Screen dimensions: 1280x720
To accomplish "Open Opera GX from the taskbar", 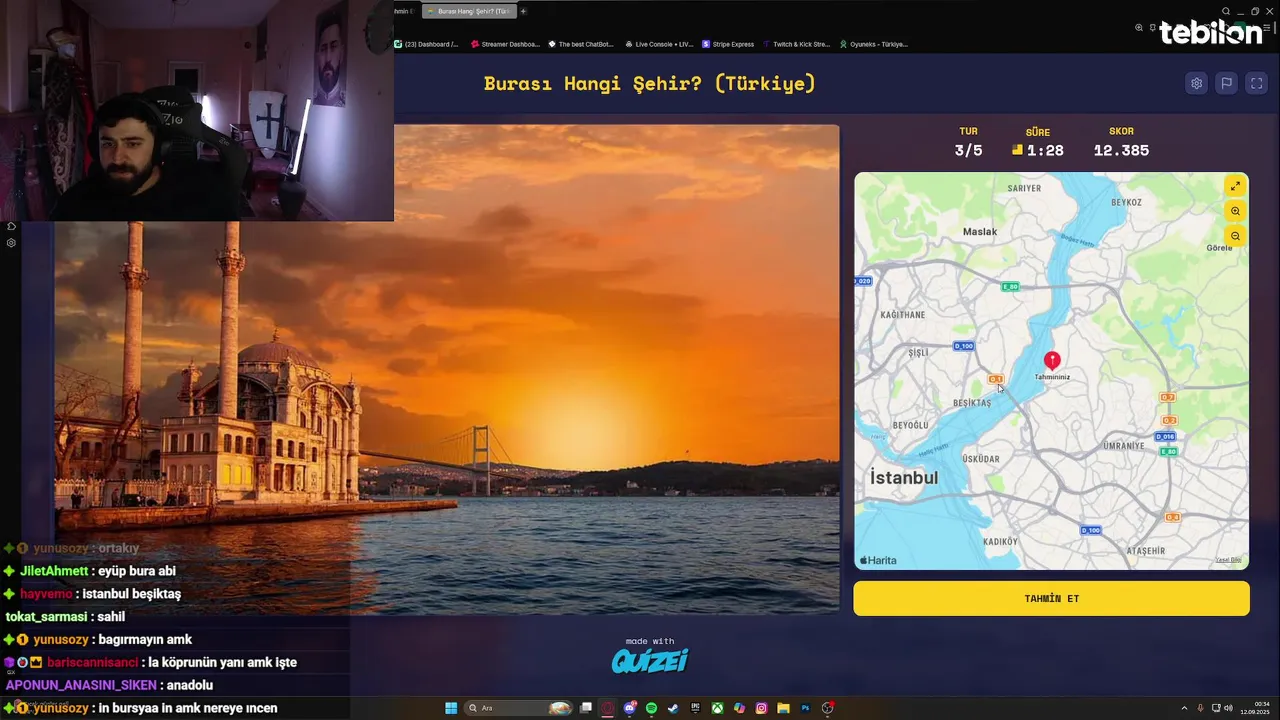I will pos(607,708).
